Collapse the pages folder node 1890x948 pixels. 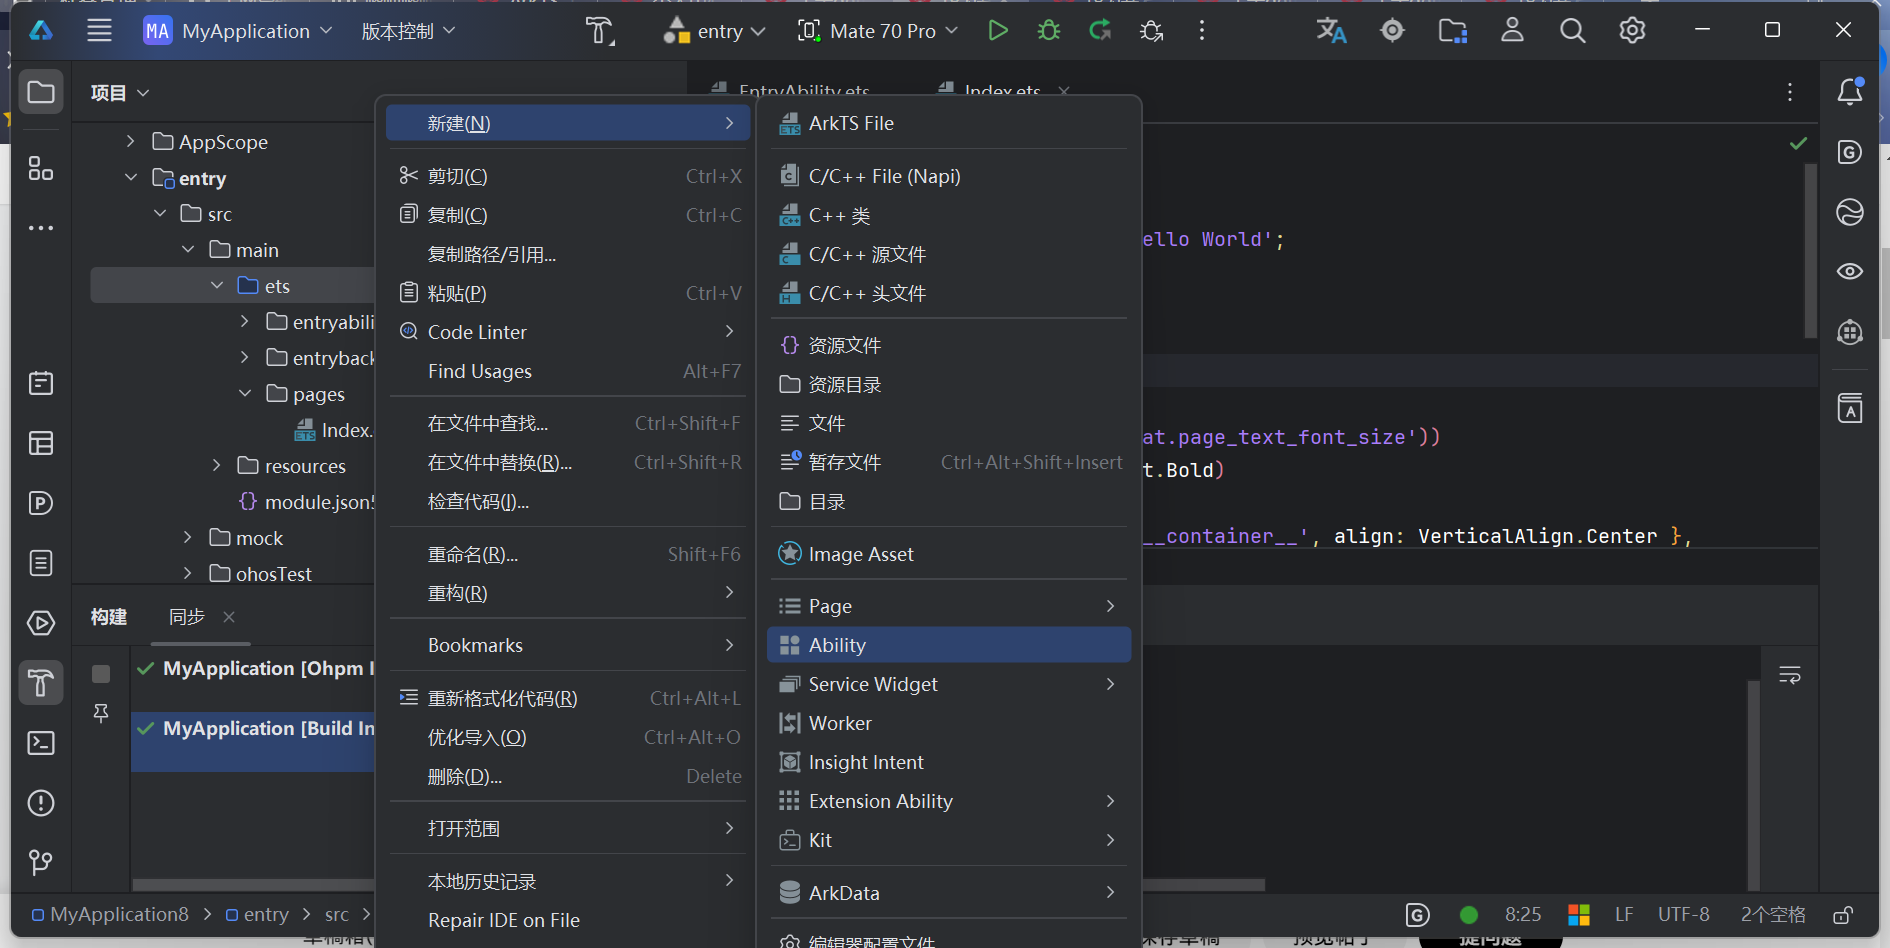pos(245,394)
